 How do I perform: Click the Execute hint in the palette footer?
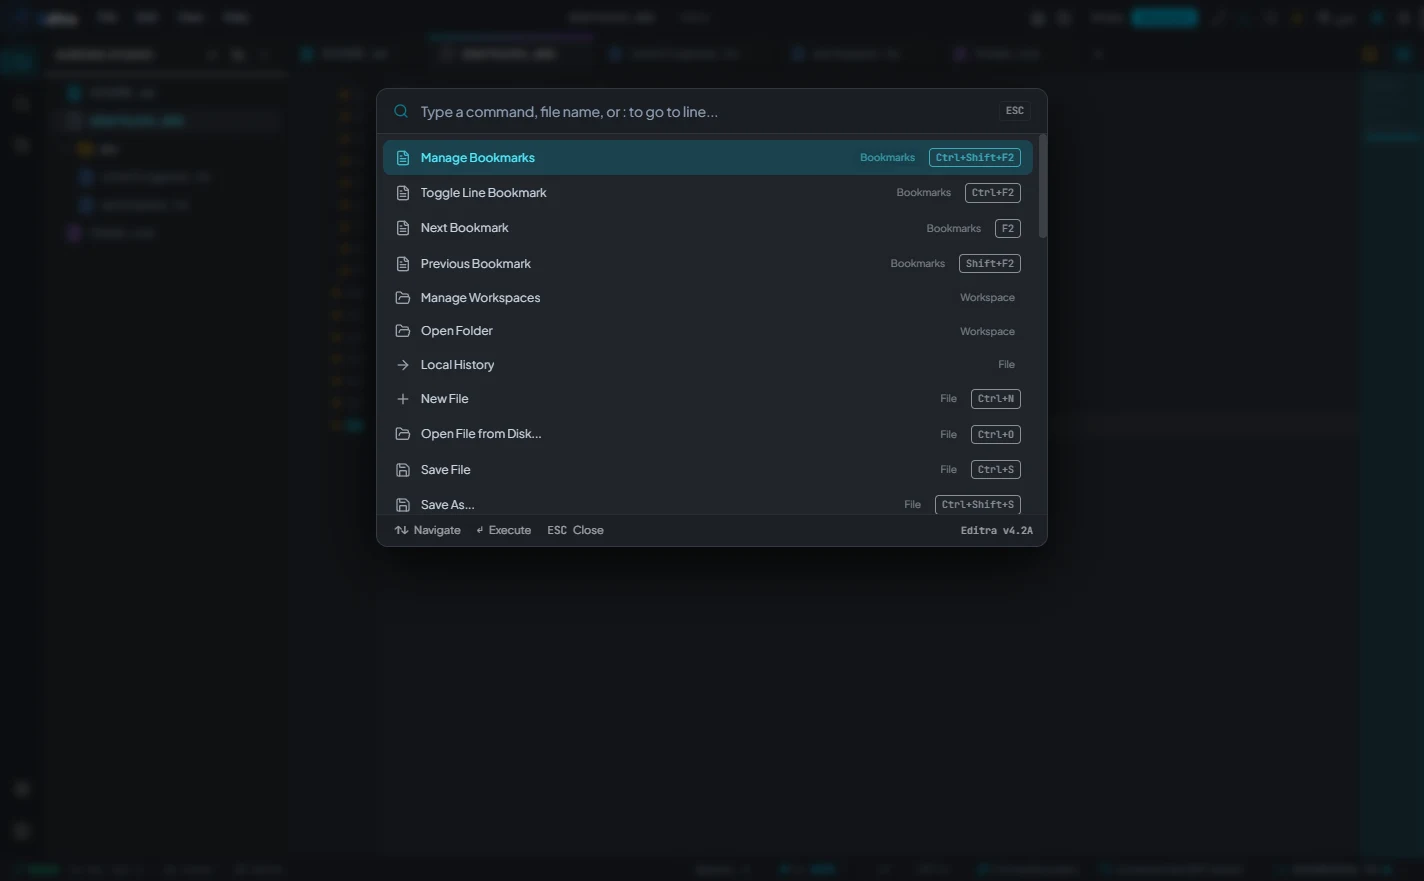(x=504, y=530)
